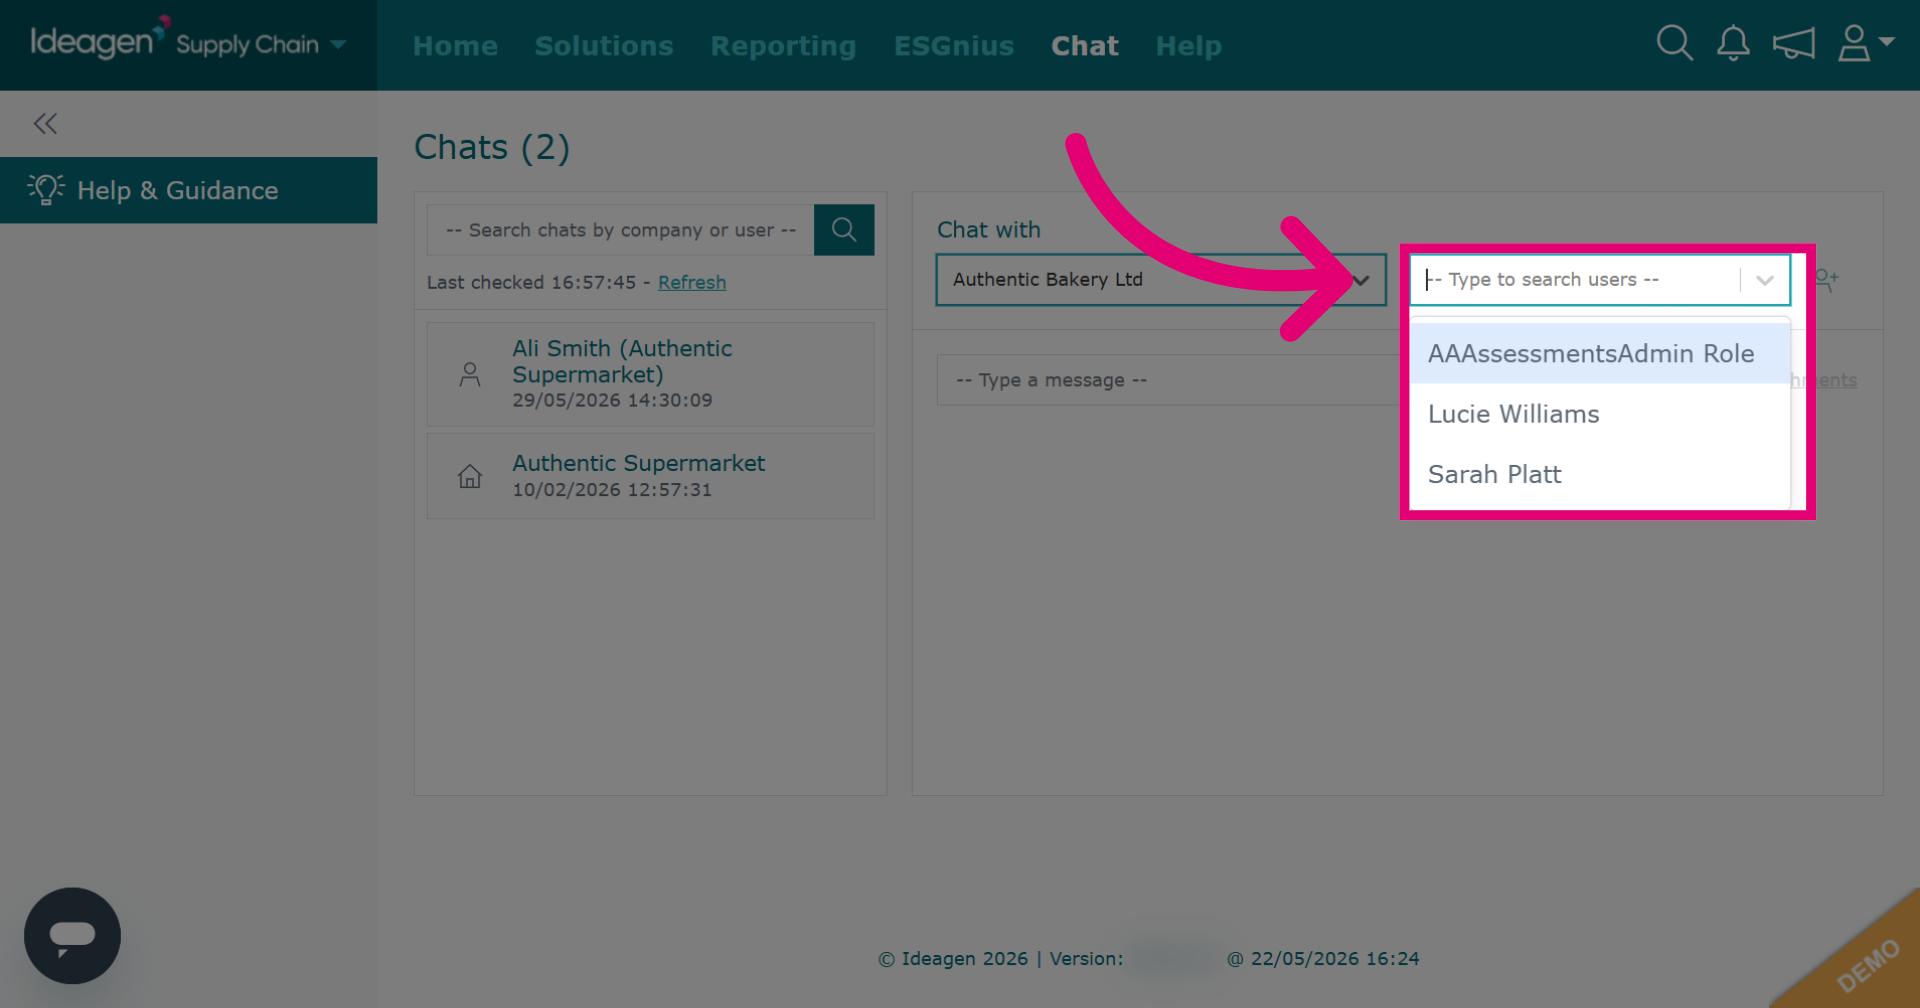Viewport: 1920px width, 1008px height.
Task: Toggle the user search dropdown chevron
Action: [x=1765, y=280]
